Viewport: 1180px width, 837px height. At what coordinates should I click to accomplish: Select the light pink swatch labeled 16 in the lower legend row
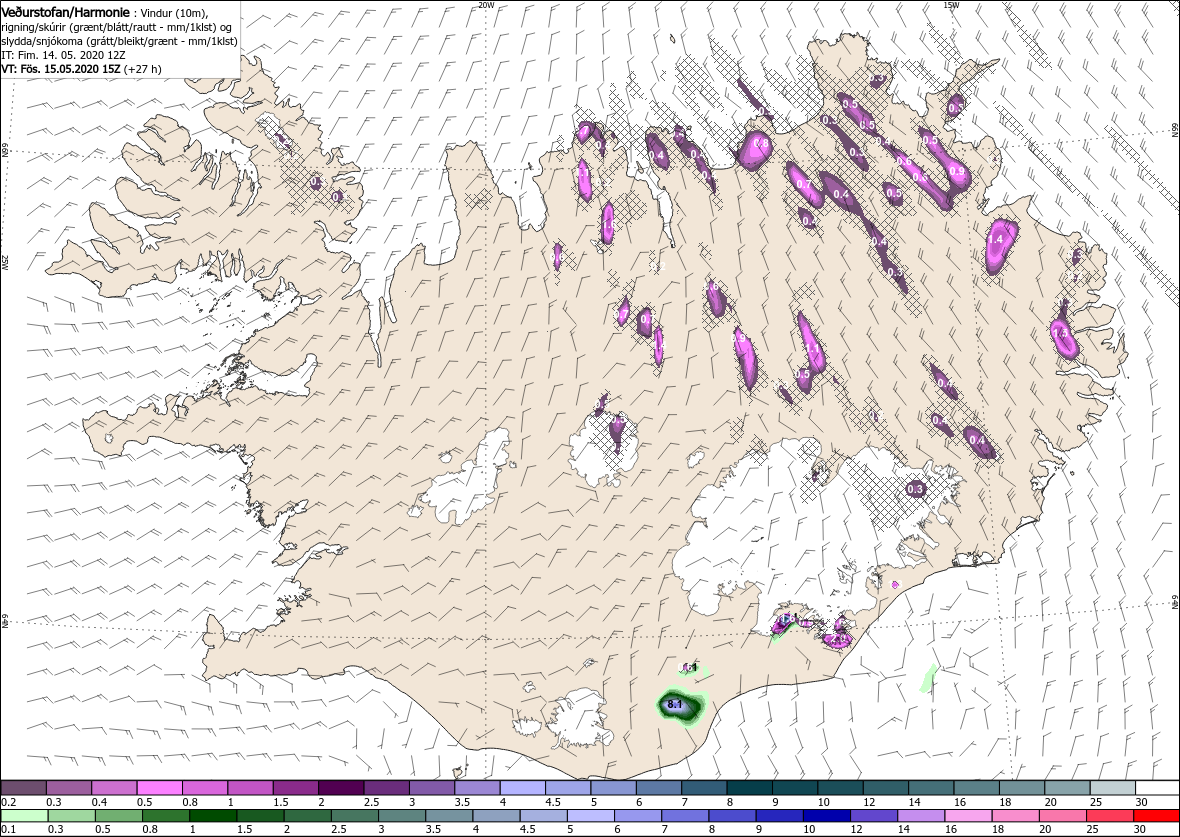[967, 816]
